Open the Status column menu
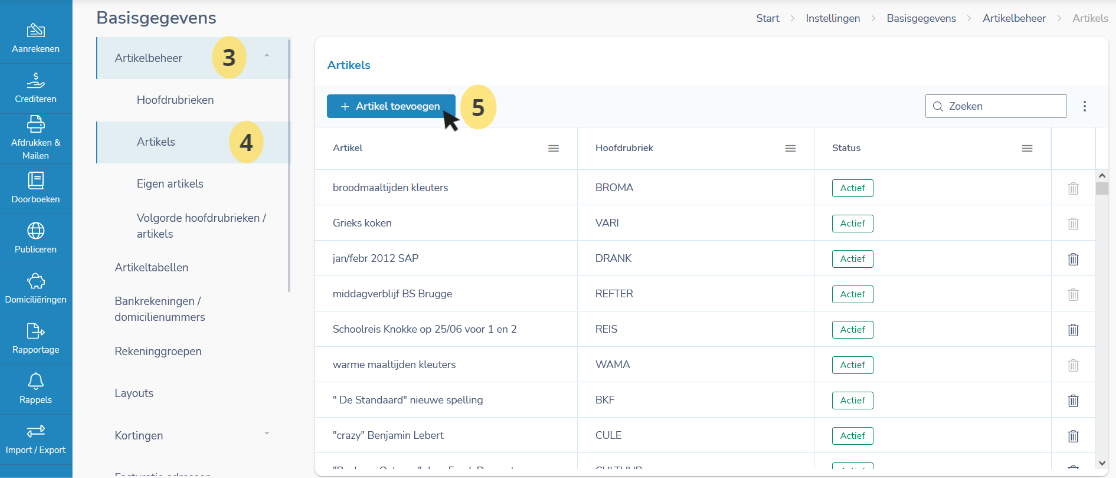Screen dimensions: 1116x478 [x=1027, y=148]
